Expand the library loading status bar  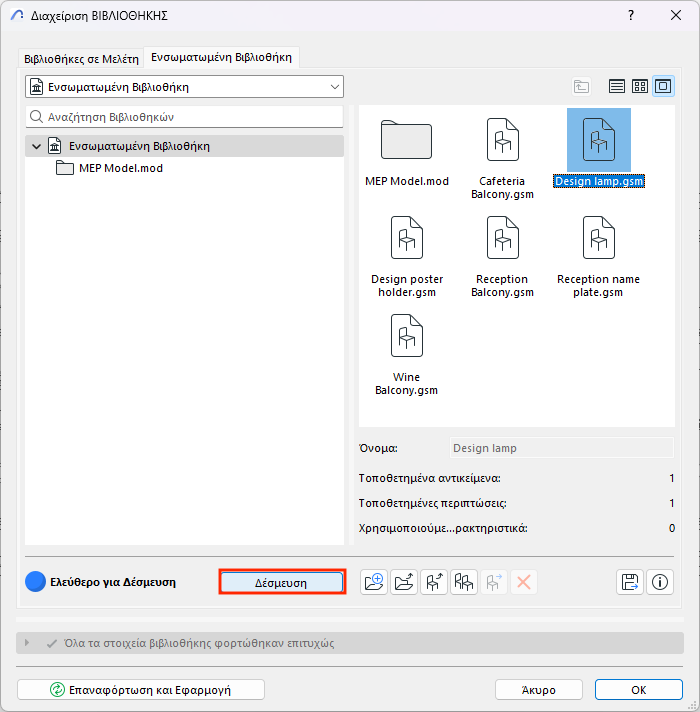[27, 643]
